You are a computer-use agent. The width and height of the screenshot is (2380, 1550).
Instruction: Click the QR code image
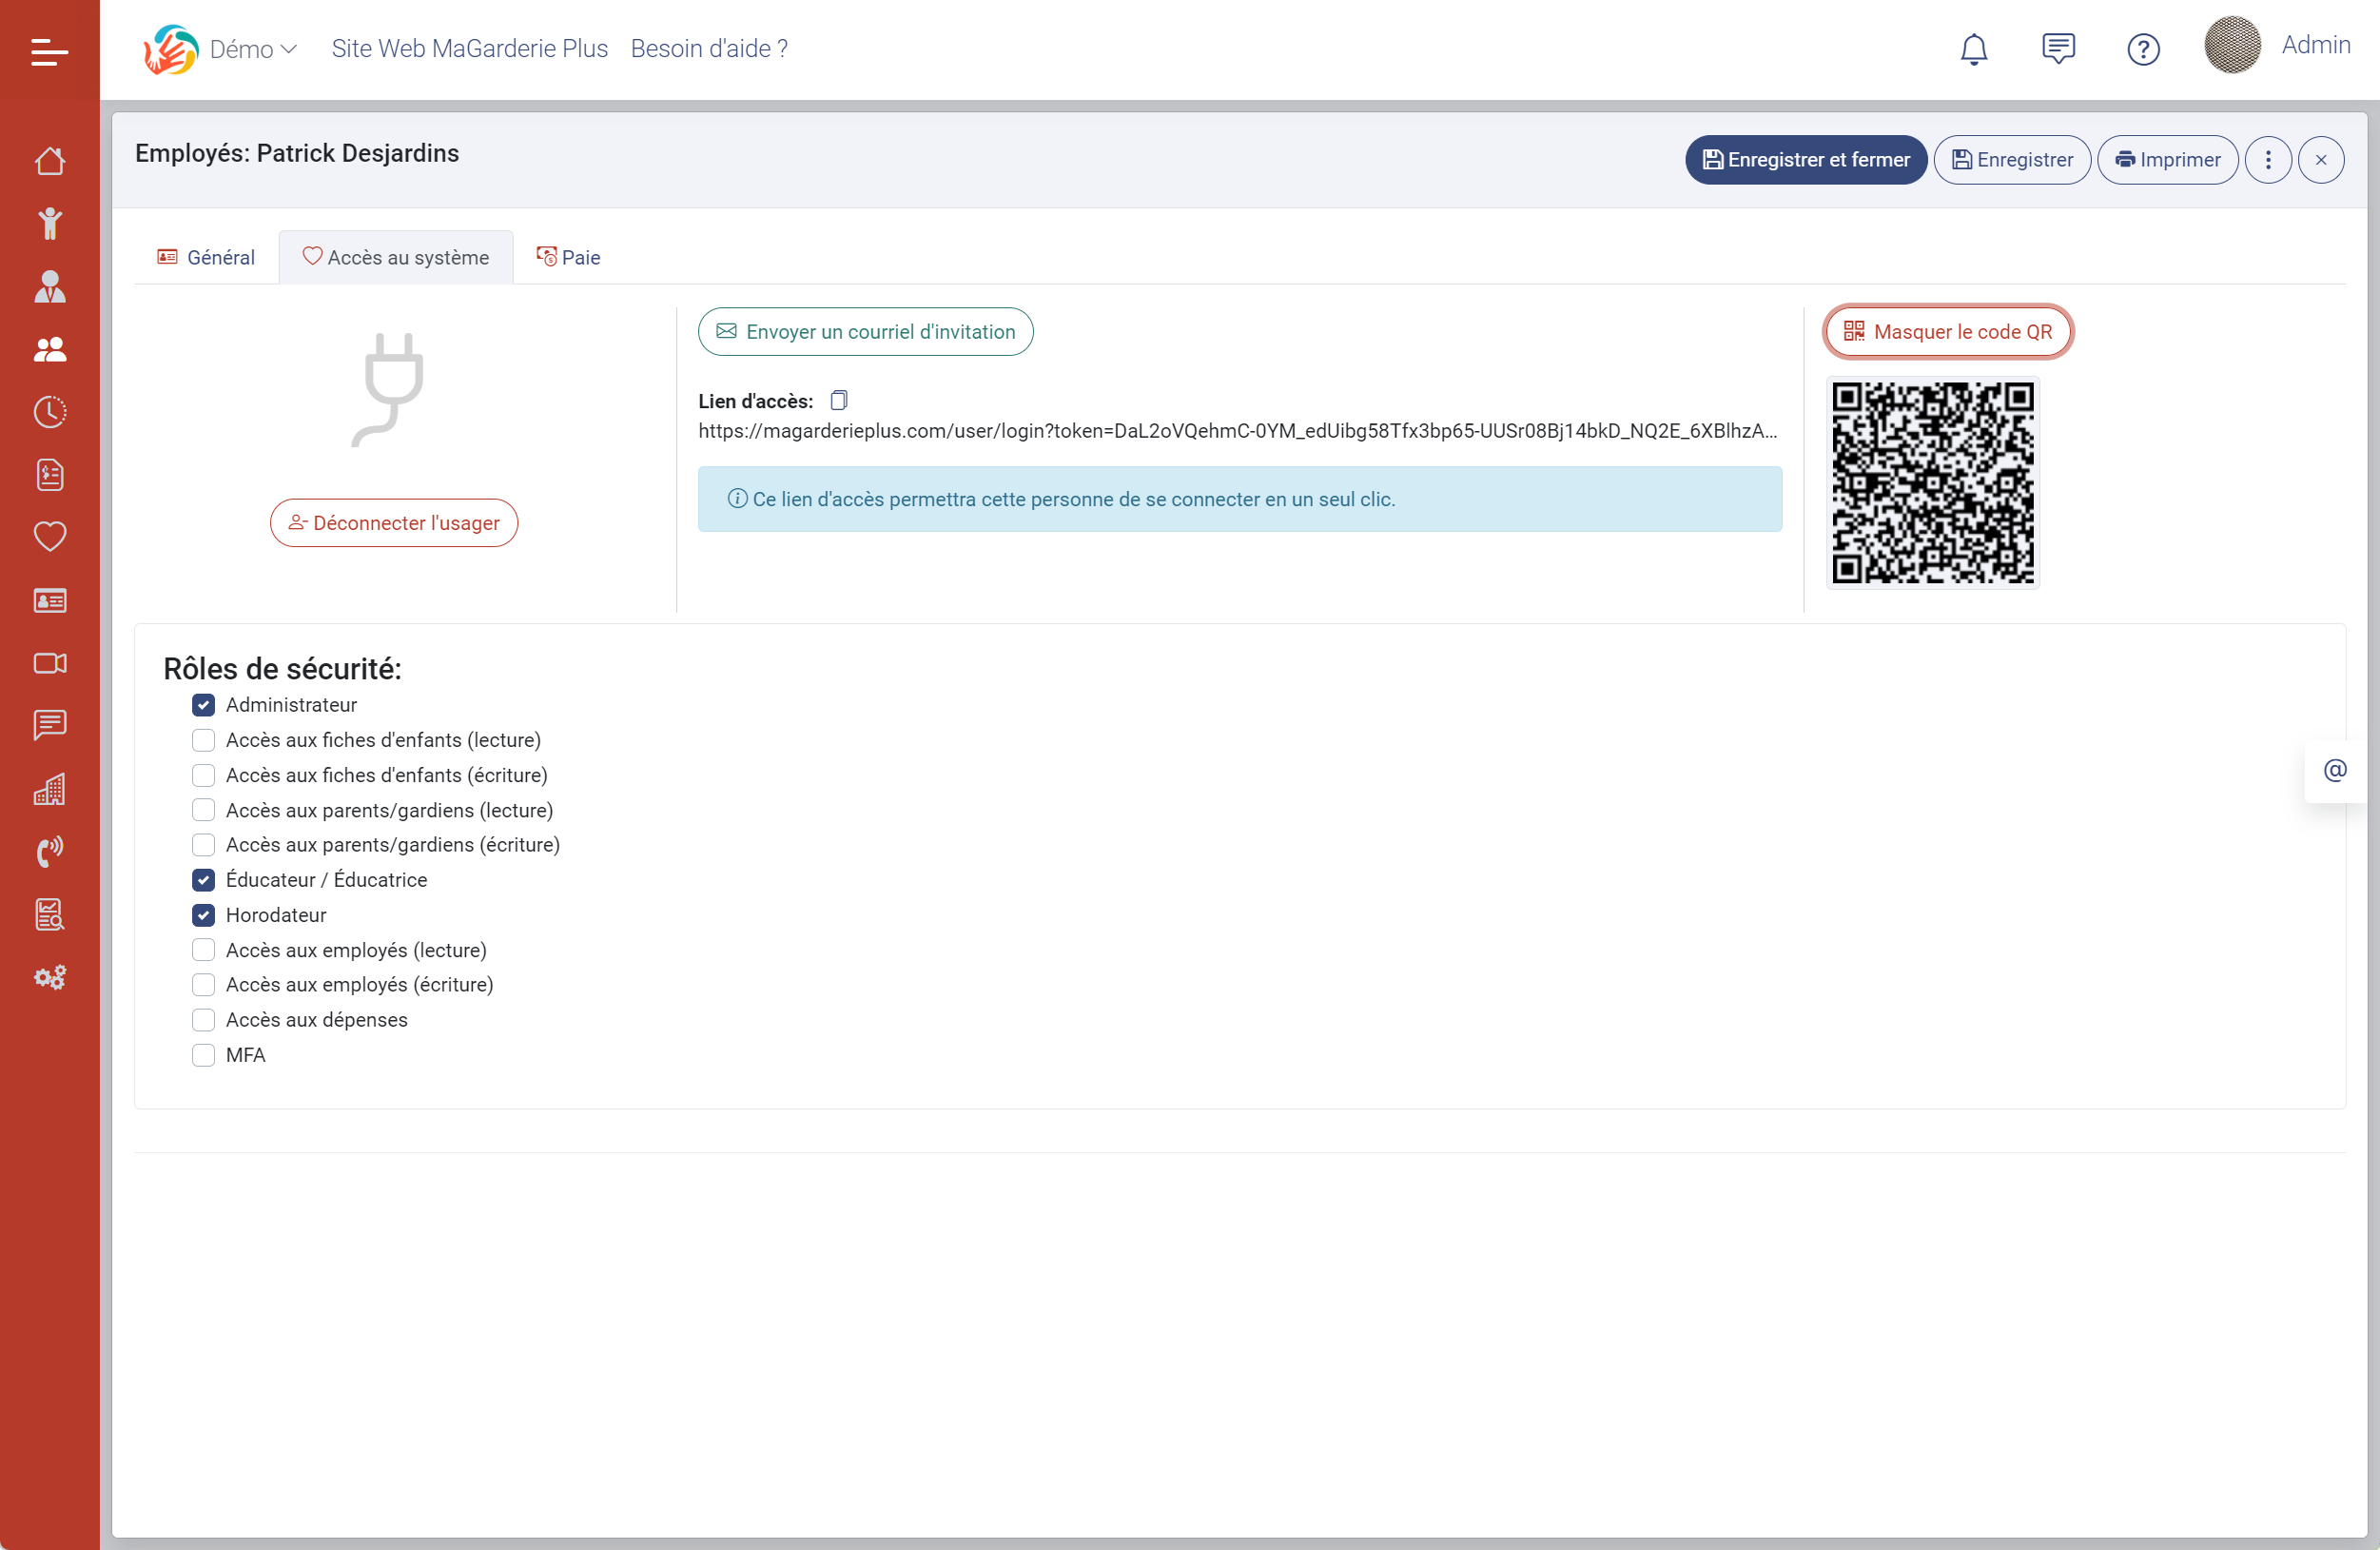(1932, 482)
